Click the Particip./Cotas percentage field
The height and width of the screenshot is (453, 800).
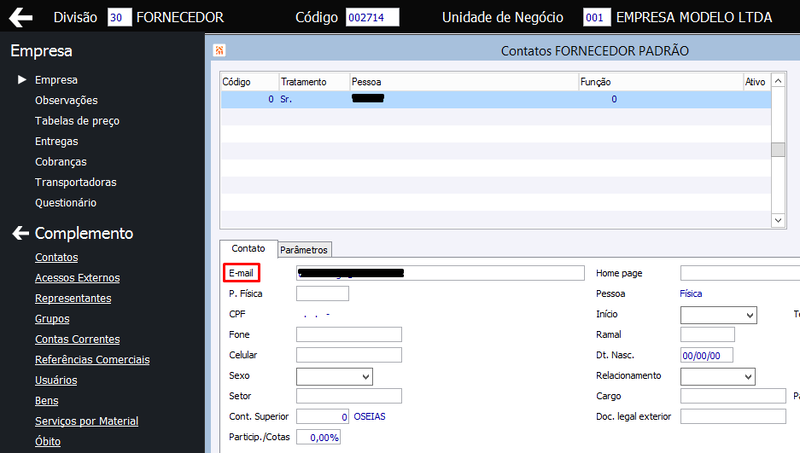(x=318, y=437)
